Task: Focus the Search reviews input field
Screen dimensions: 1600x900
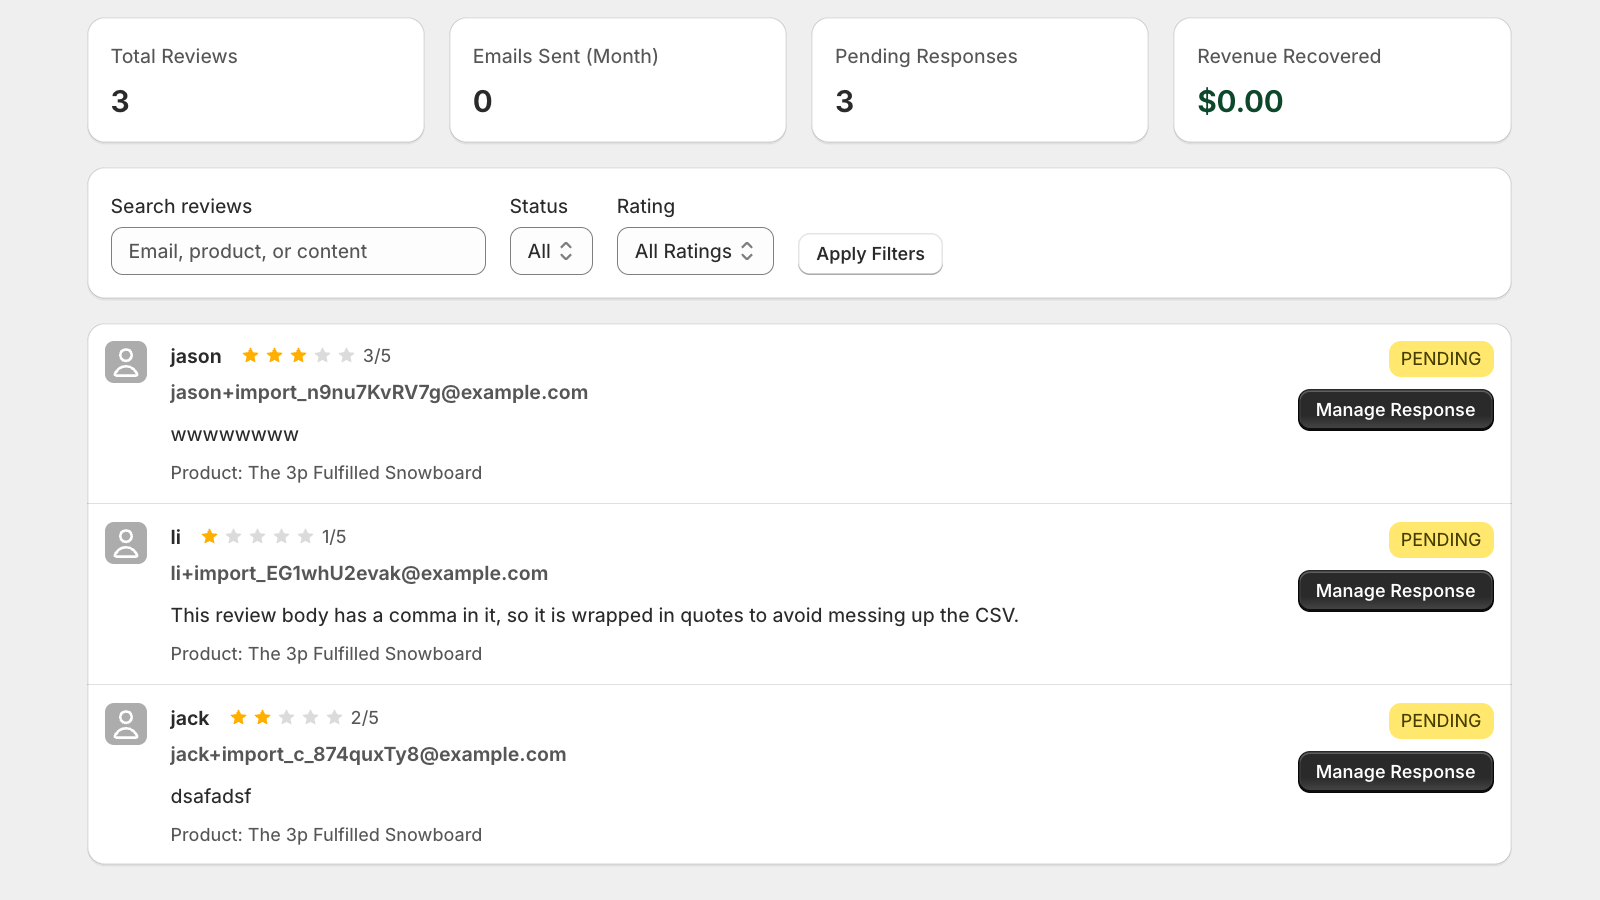Action: pos(298,251)
